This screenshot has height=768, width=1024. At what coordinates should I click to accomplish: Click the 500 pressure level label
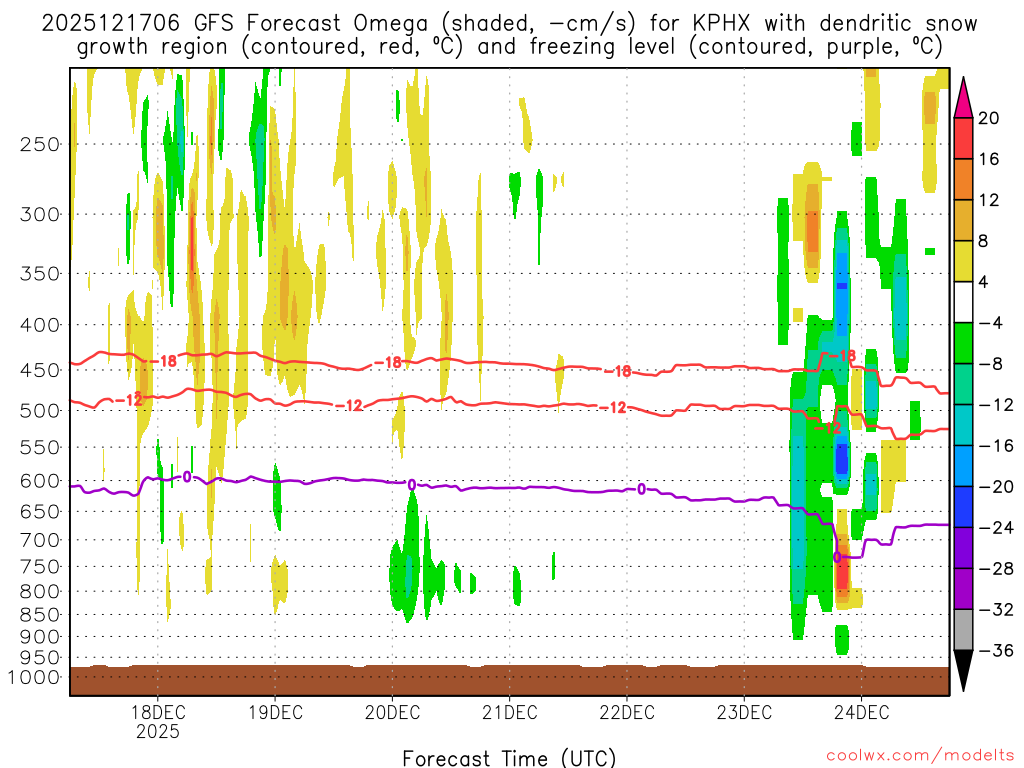point(40,411)
